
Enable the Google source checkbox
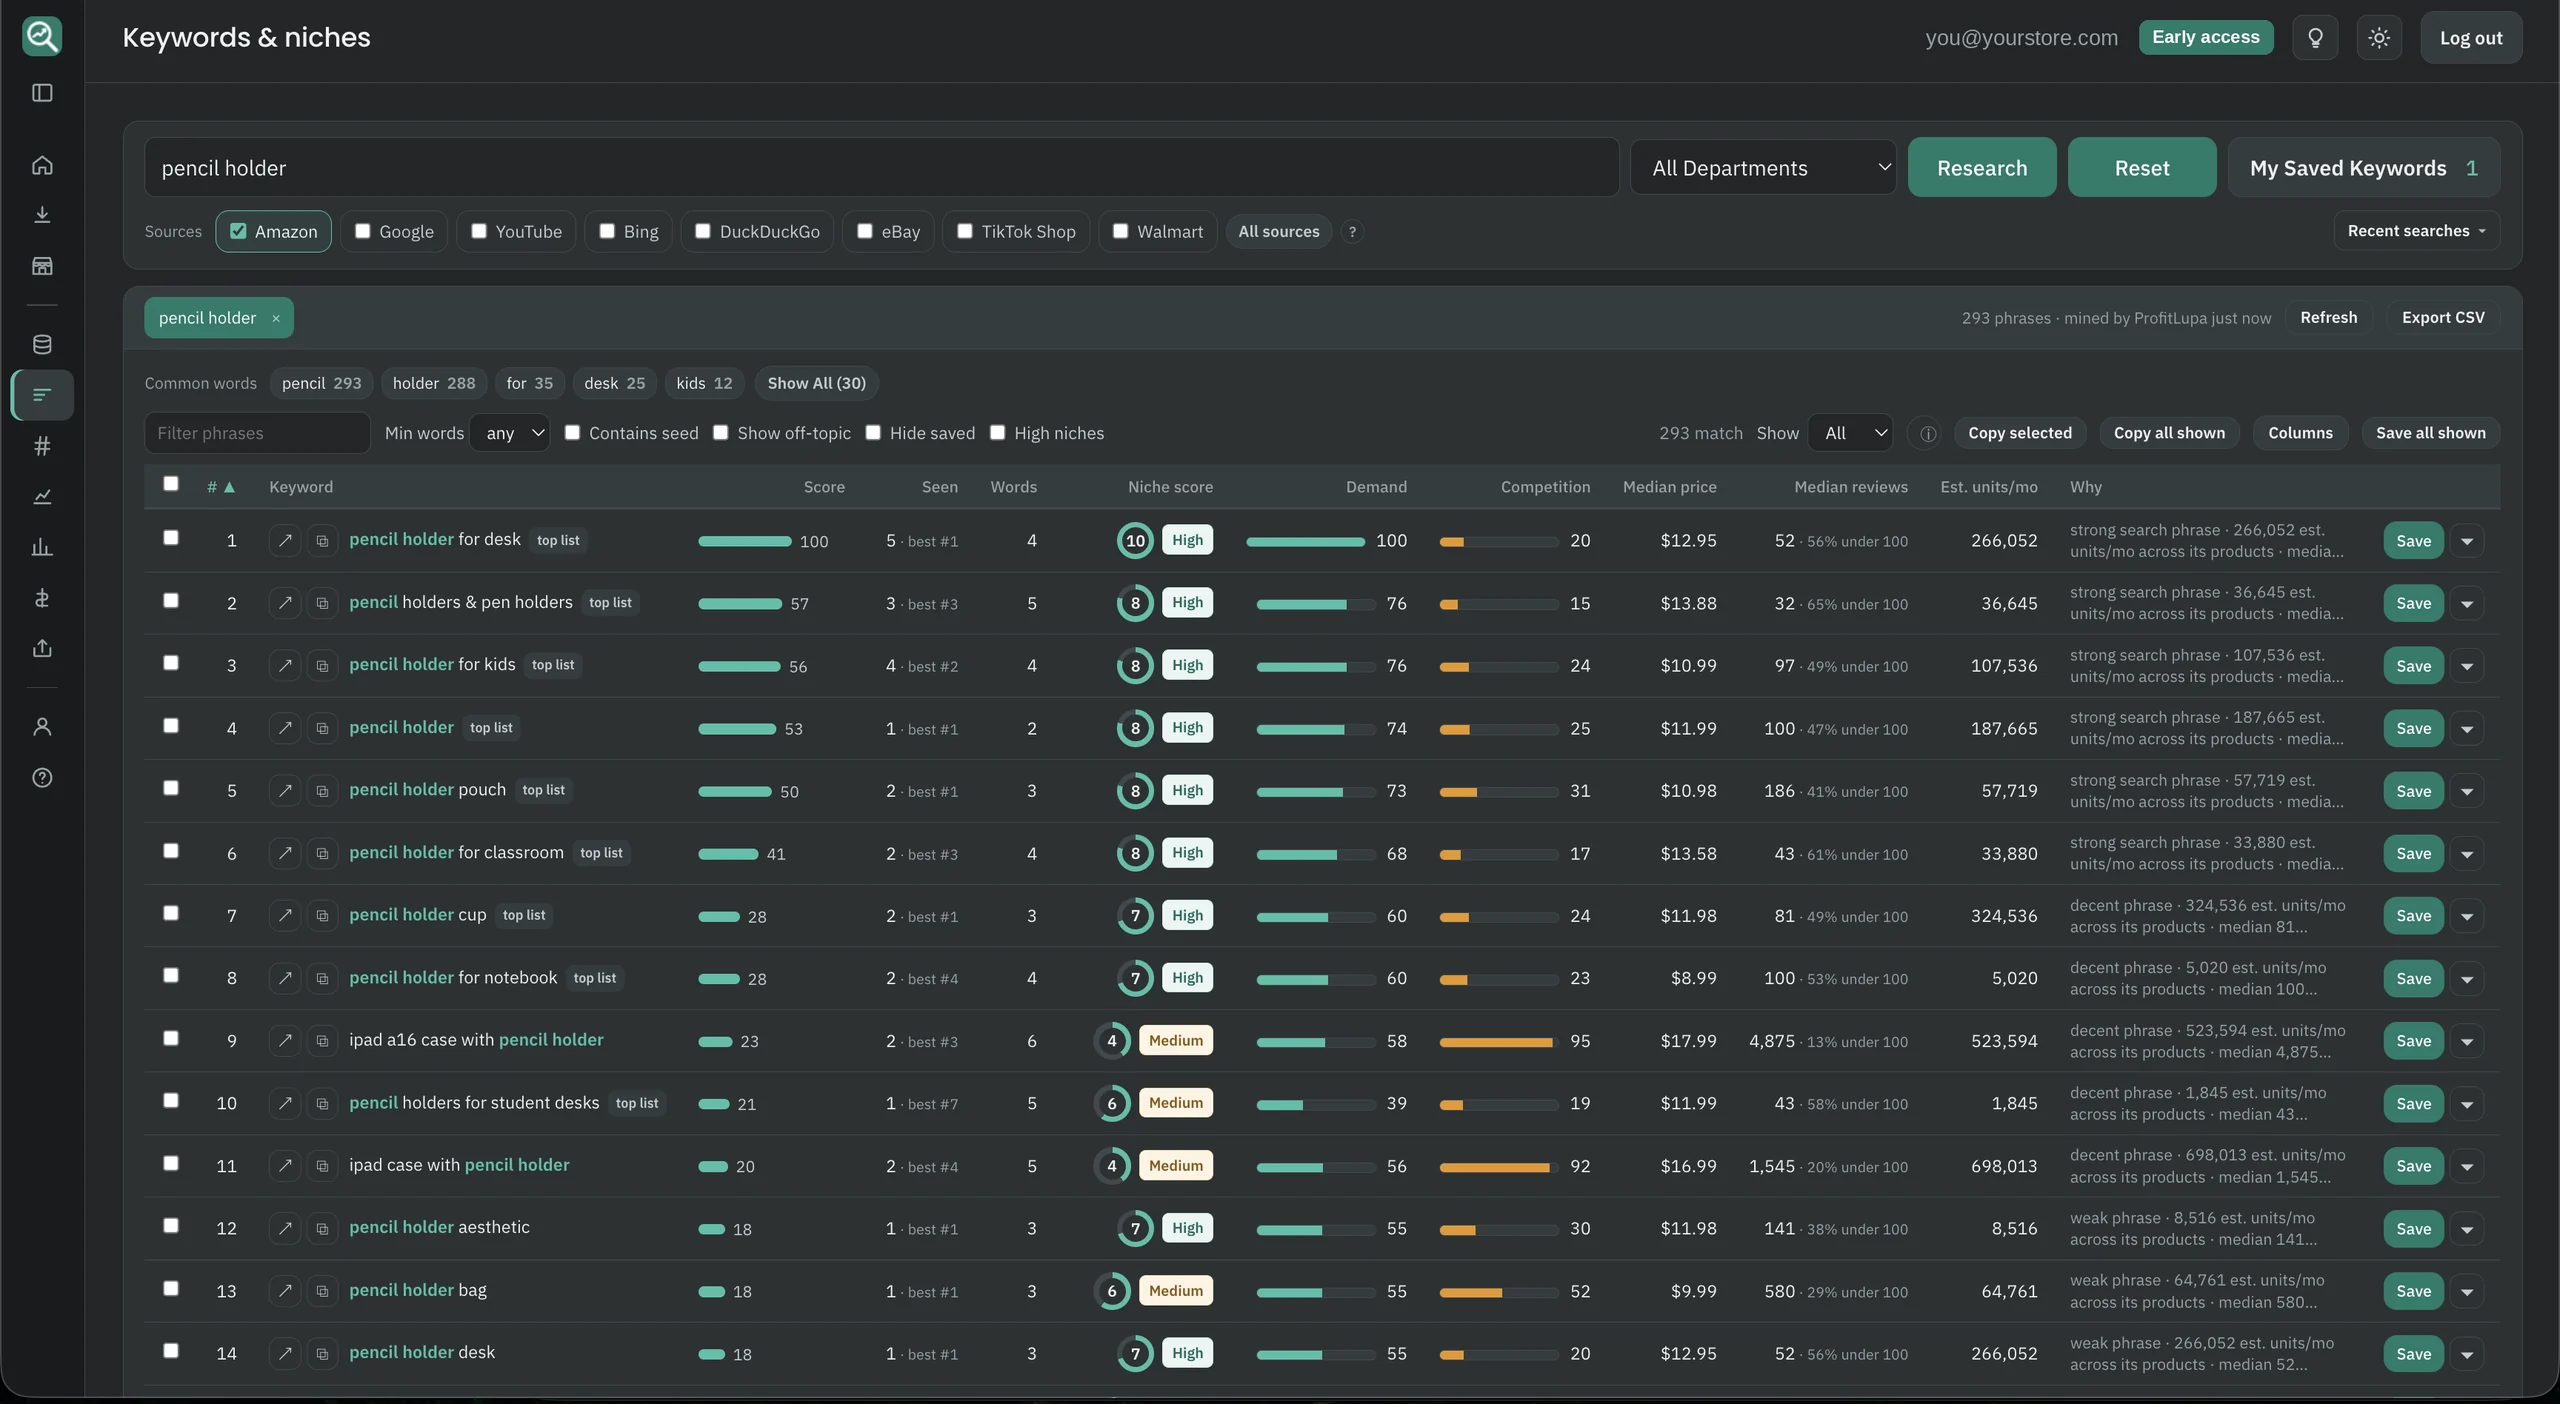click(363, 231)
